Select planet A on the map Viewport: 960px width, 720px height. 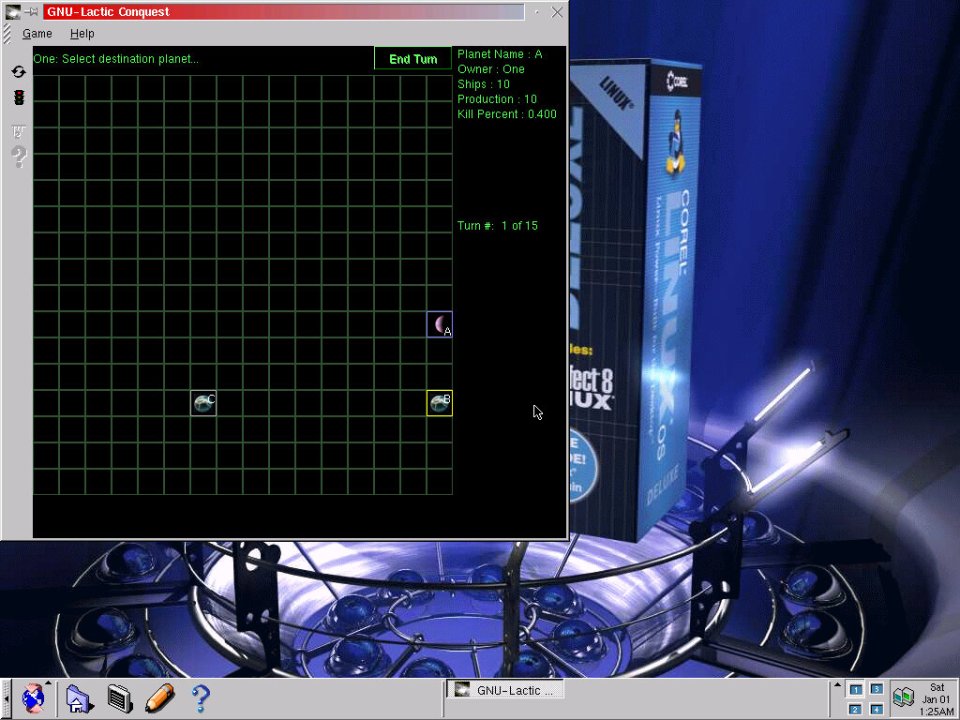point(440,325)
